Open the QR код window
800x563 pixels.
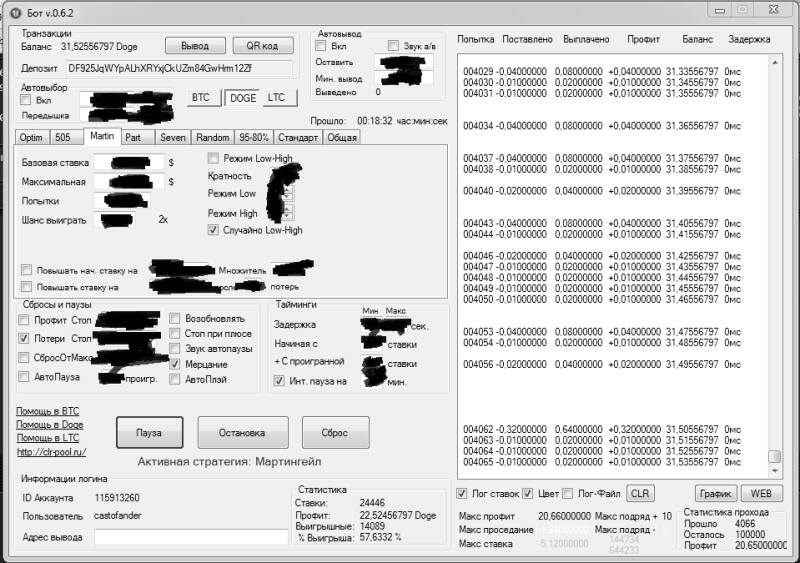coord(263,46)
